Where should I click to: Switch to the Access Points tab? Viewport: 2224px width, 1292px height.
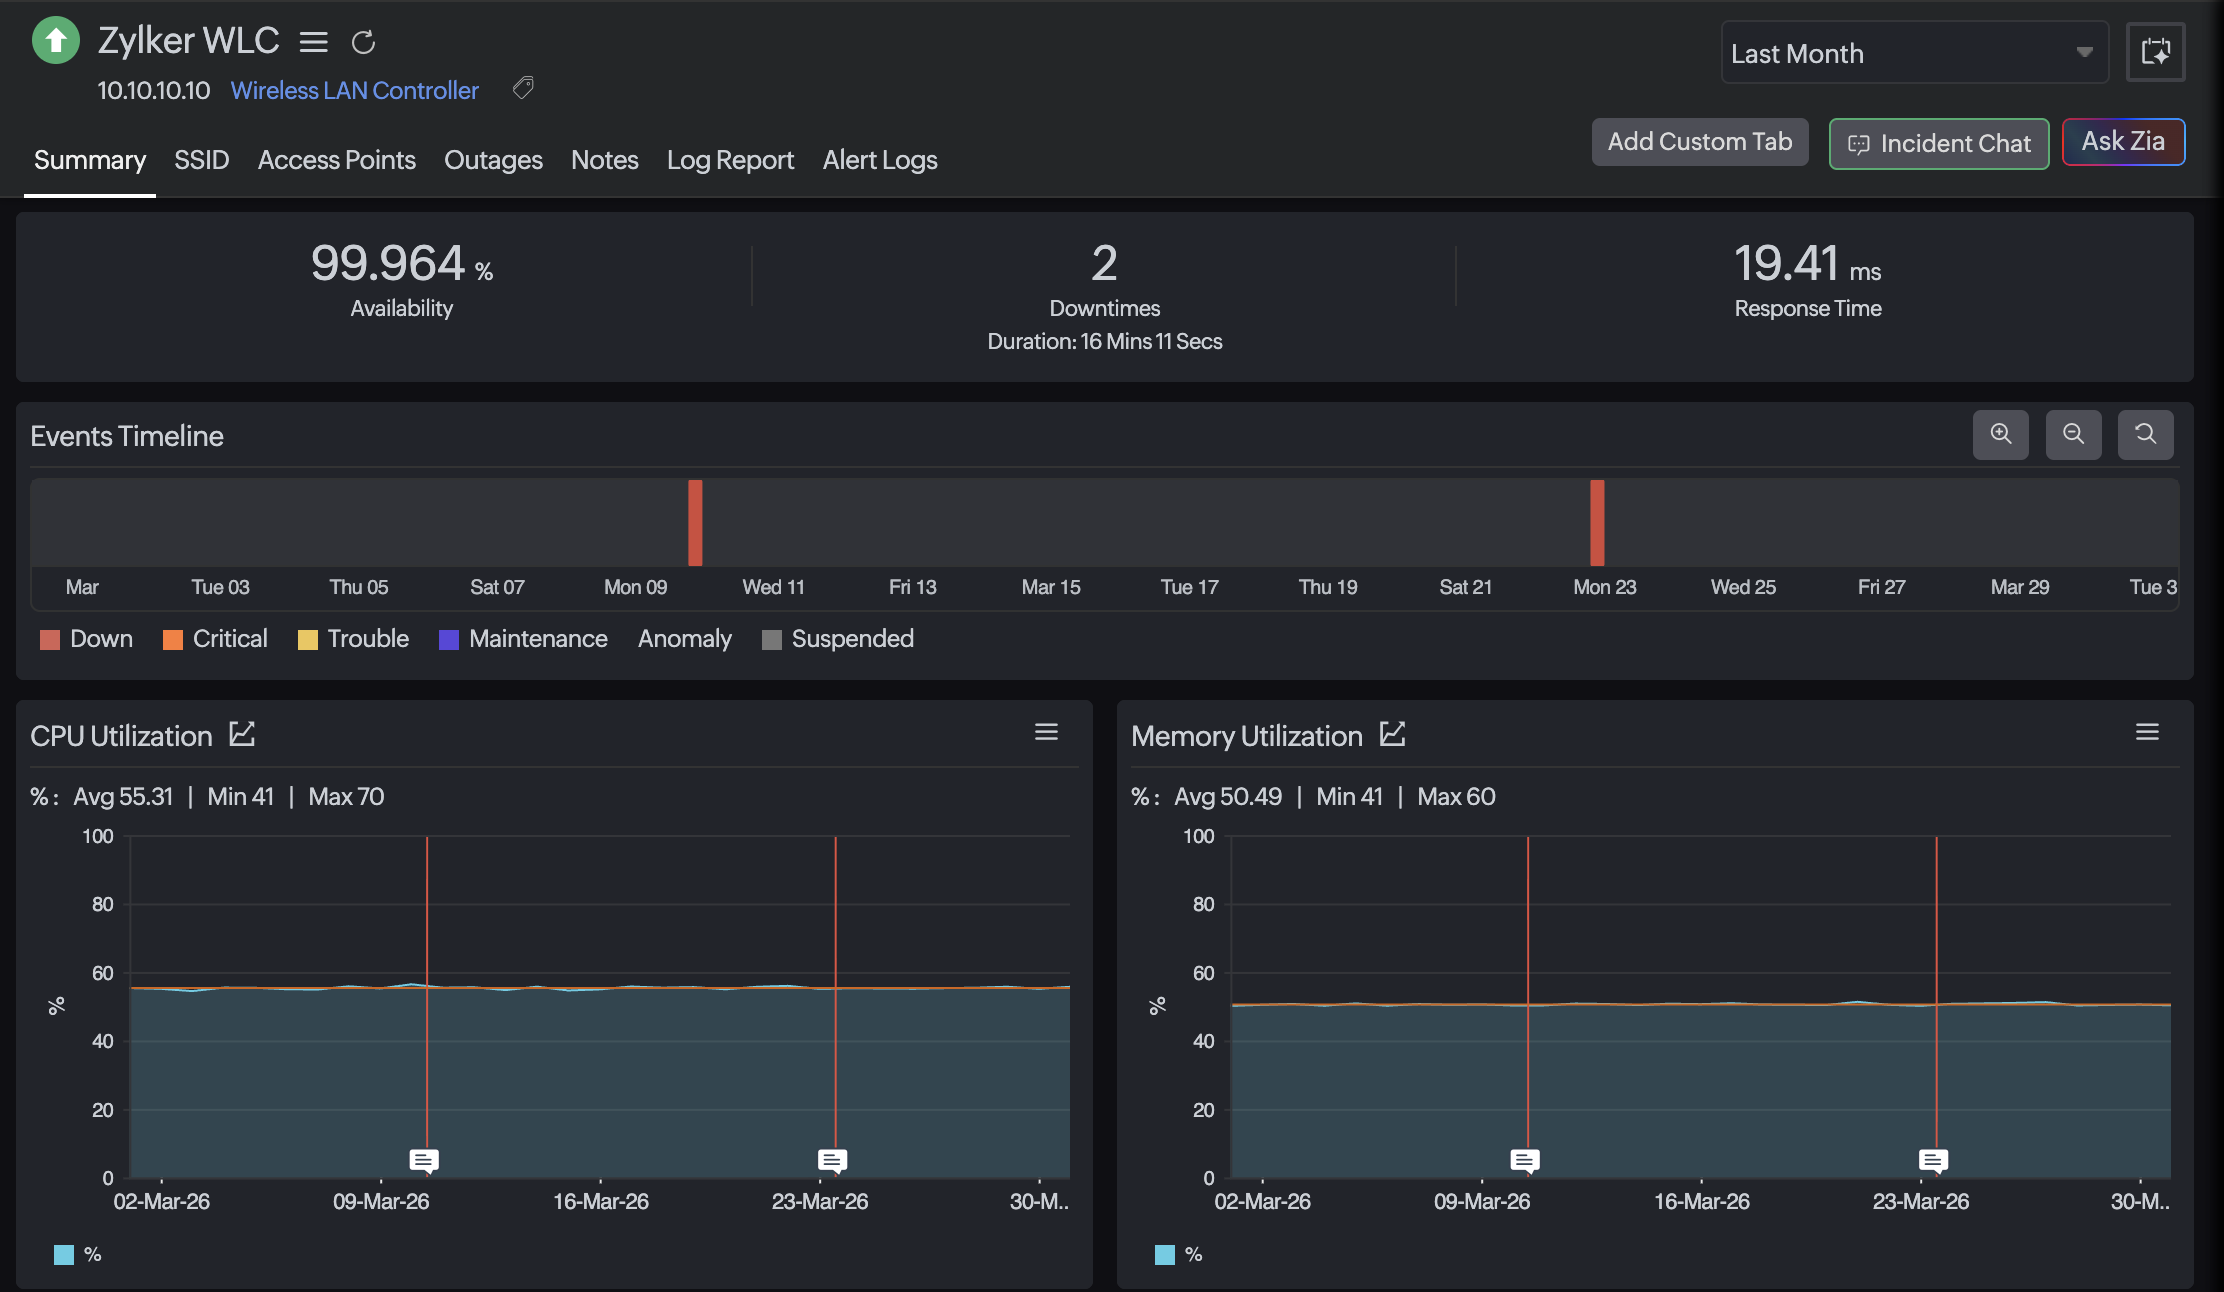click(x=336, y=160)
